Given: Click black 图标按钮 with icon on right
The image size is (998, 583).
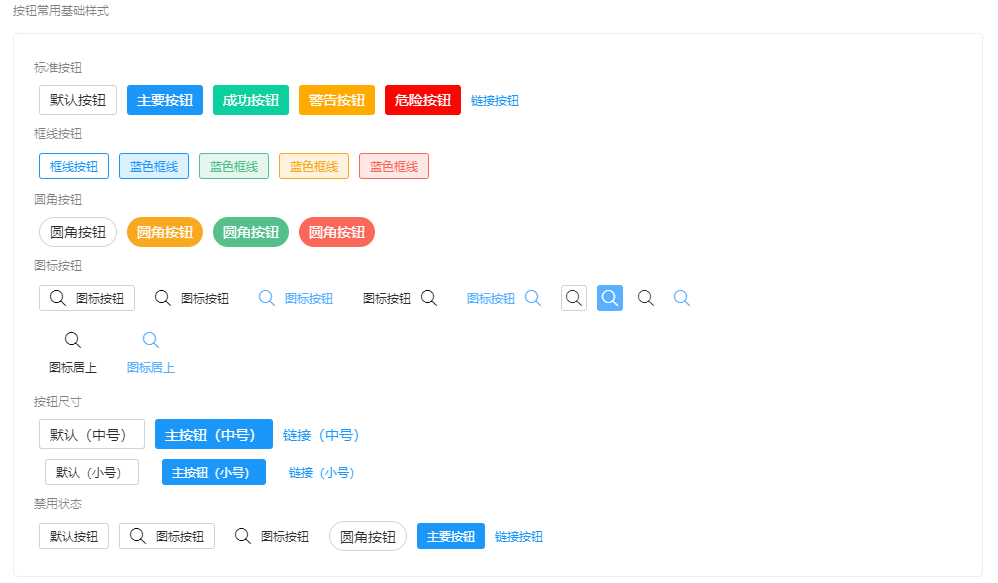Looking at the screenshot, I should pyautogui.click(x=400, y=298).
